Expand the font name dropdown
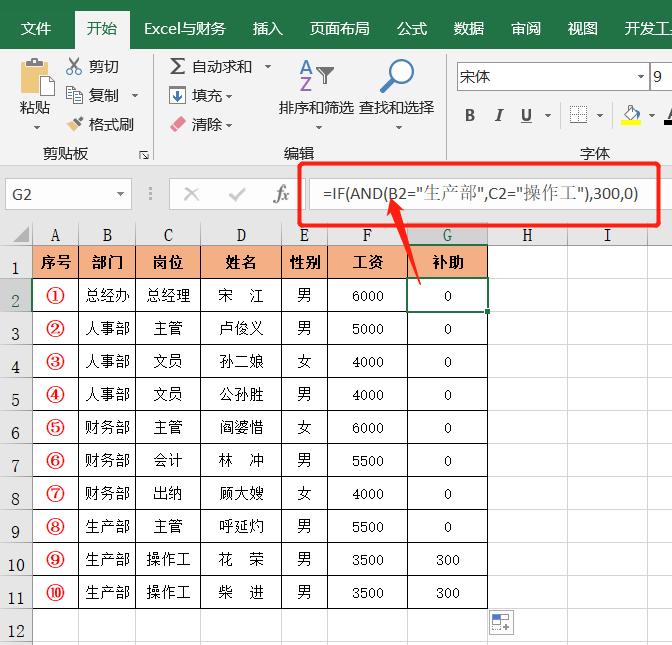The height and width of the screenshot is (645, 672). 641,77
